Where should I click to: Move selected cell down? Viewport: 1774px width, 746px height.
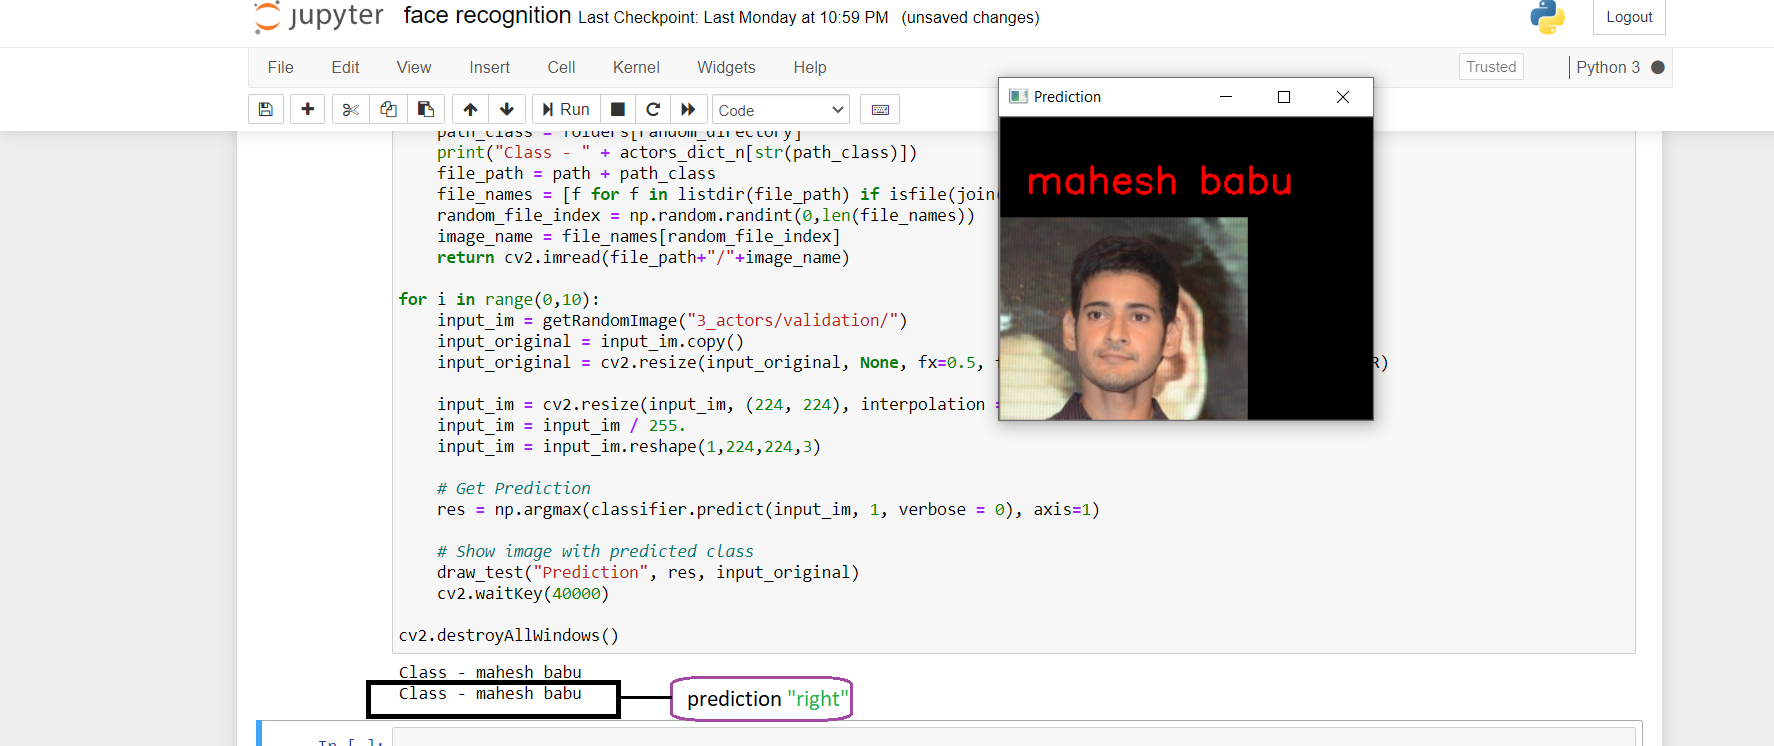(507, 109)
